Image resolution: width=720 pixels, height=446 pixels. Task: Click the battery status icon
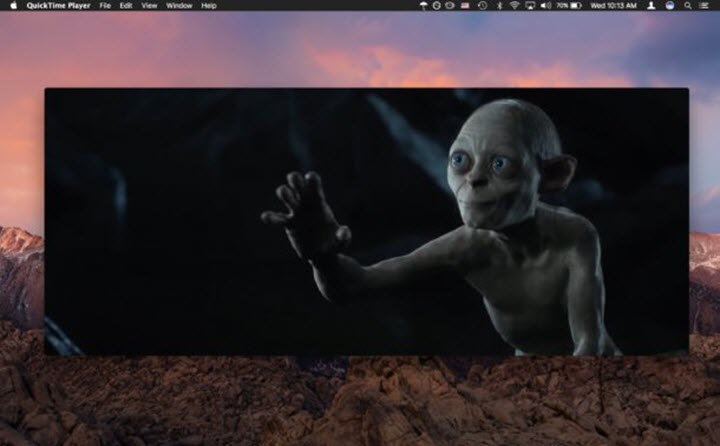tap(576, 6)
